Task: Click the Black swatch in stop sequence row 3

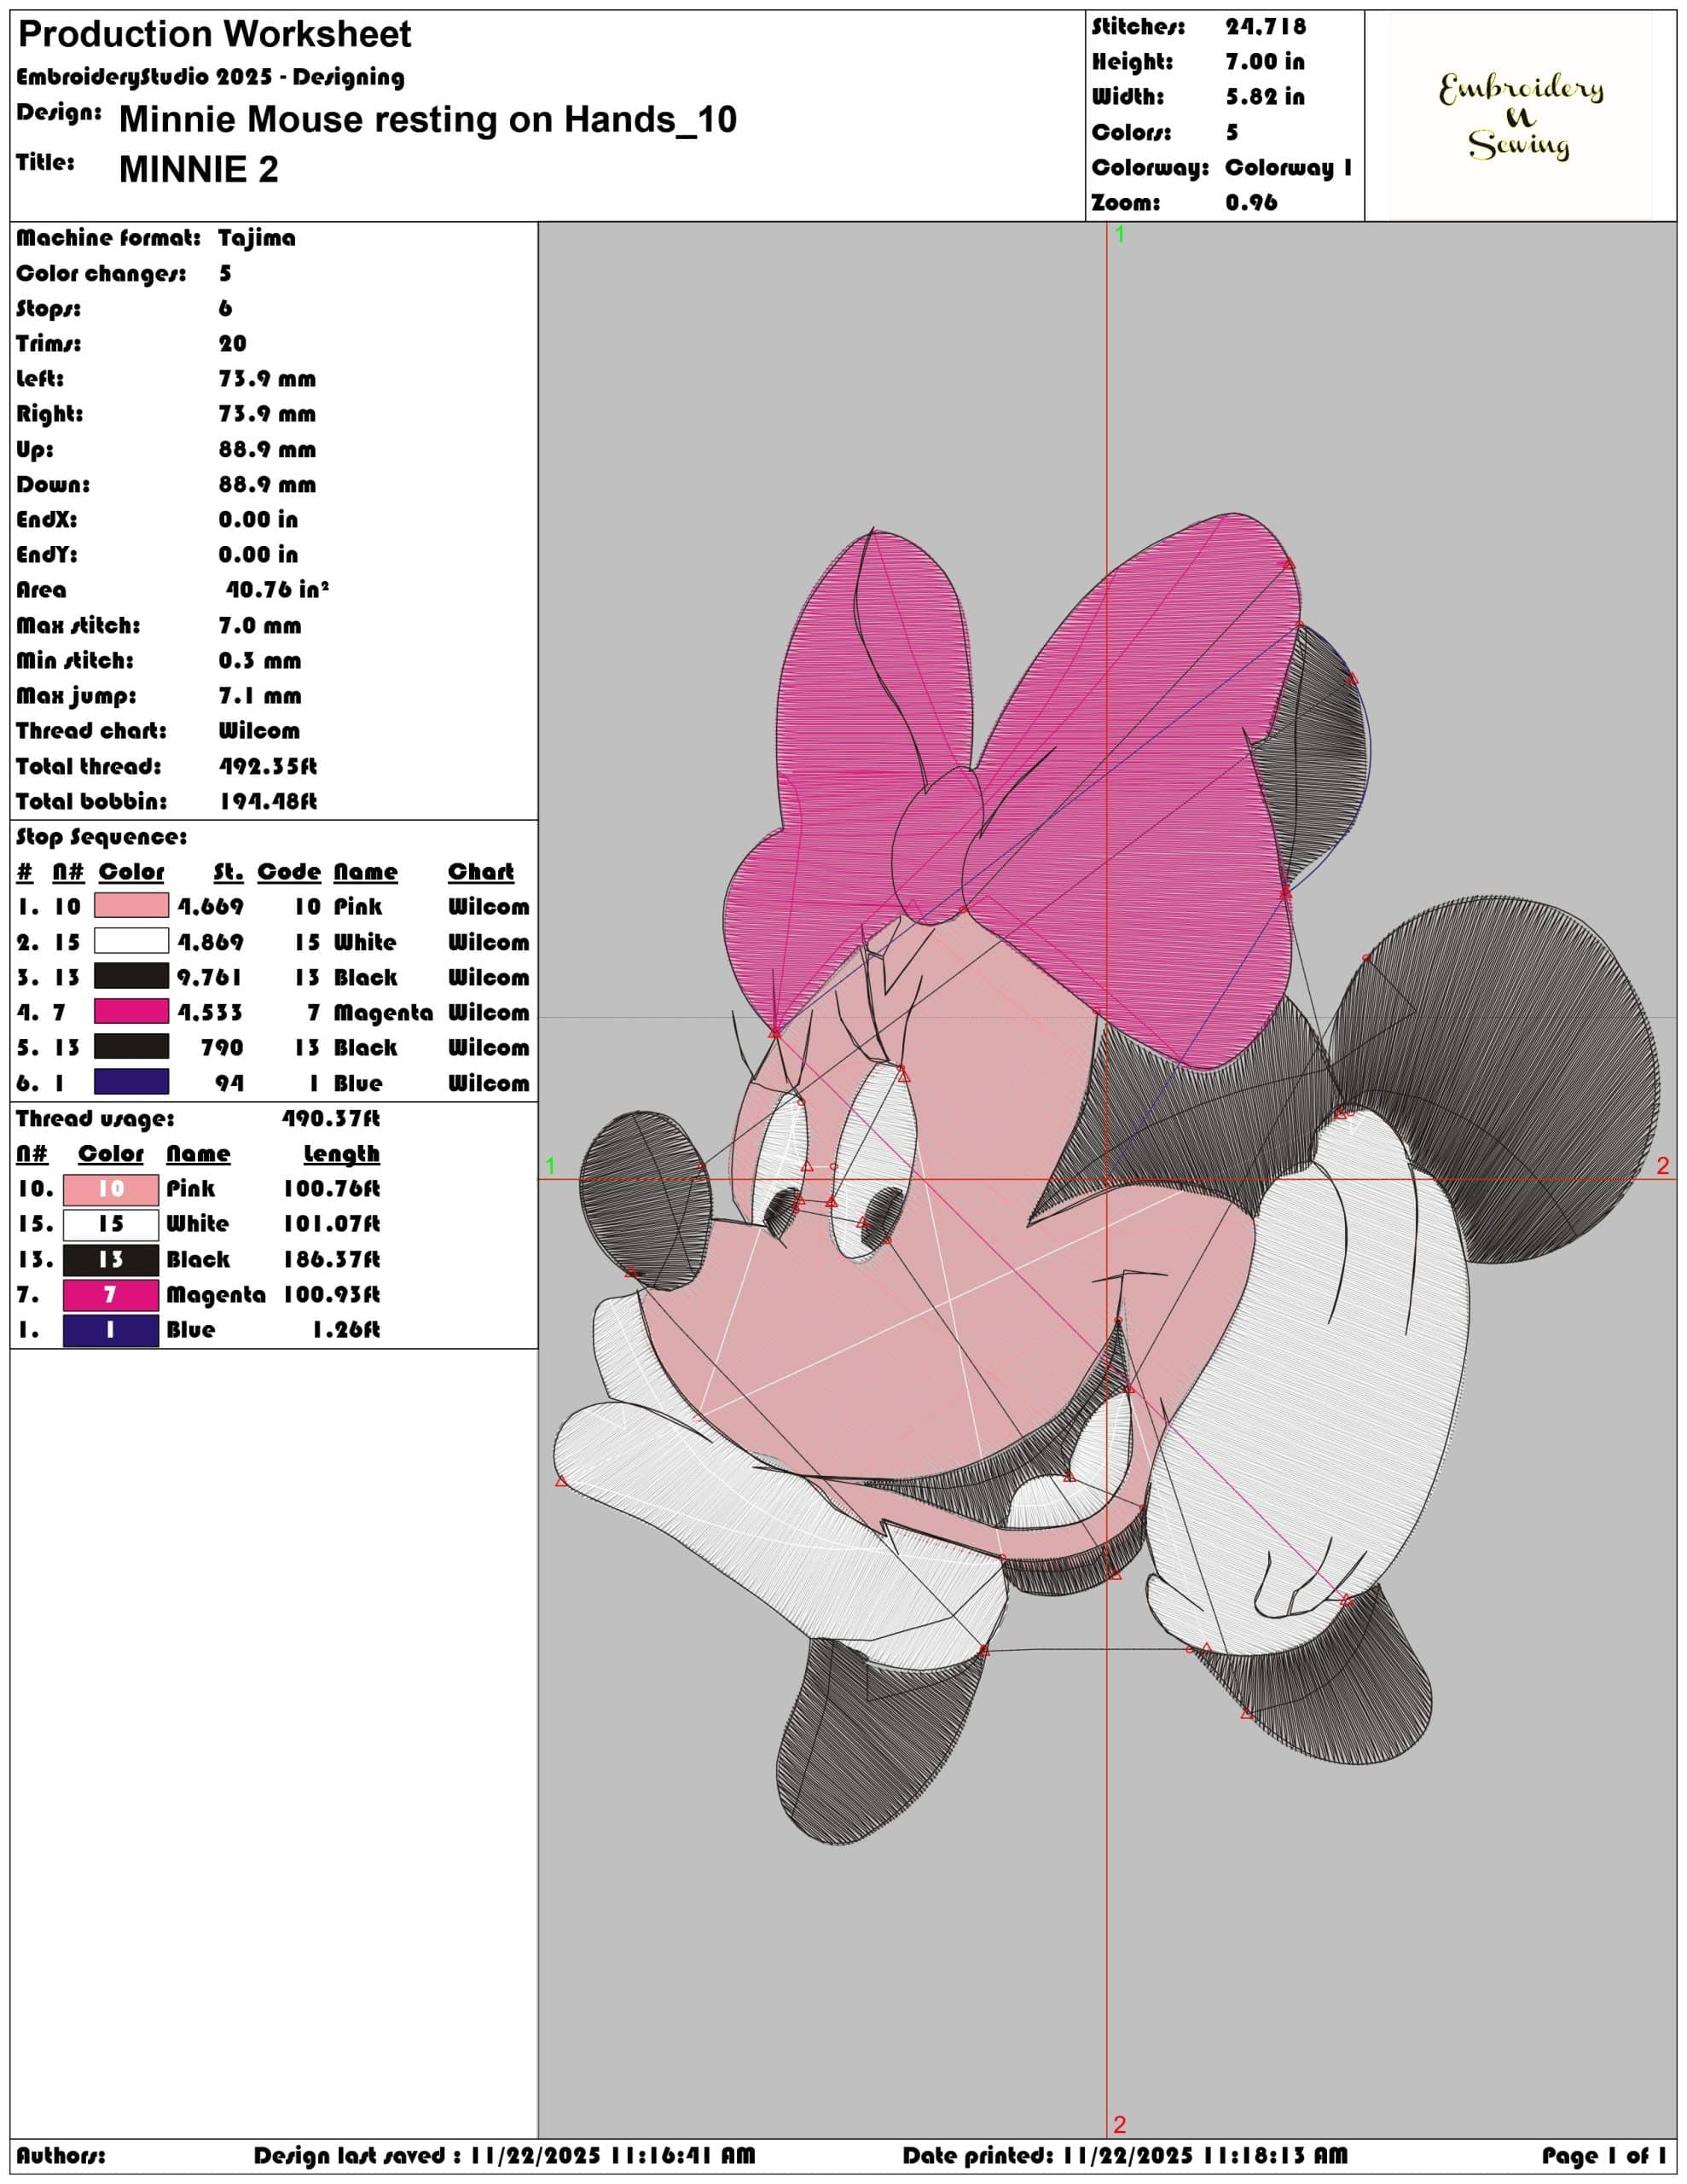Action: click(x=131, y=976)
